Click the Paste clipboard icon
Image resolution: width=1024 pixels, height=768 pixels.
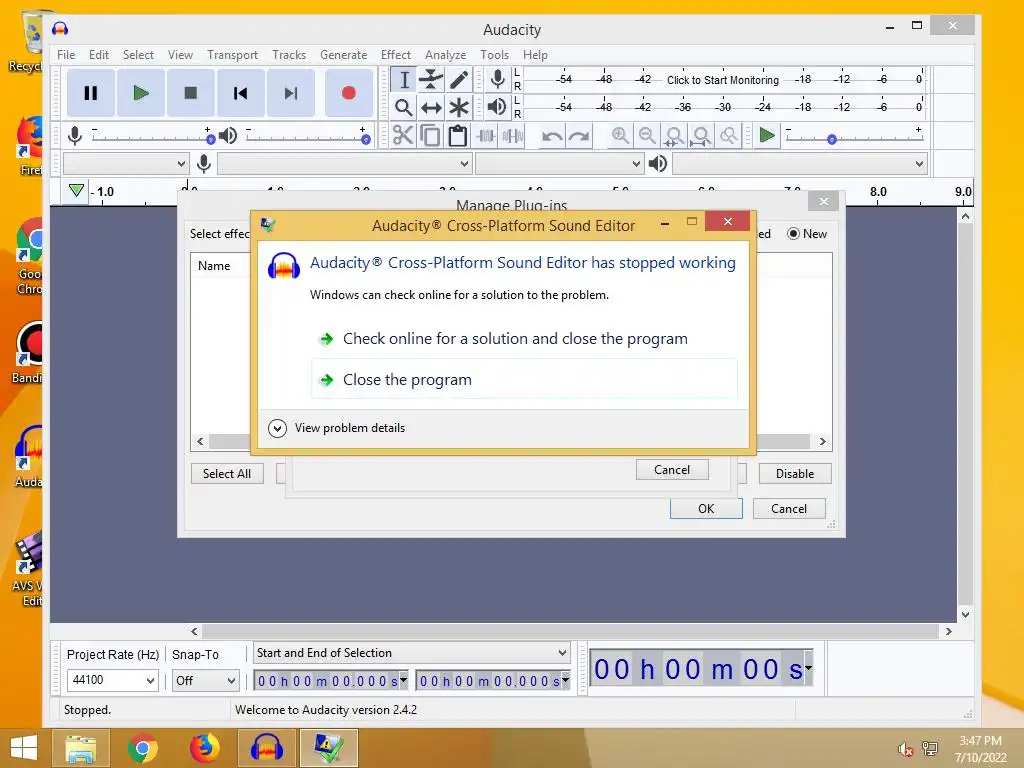[458, 136]
